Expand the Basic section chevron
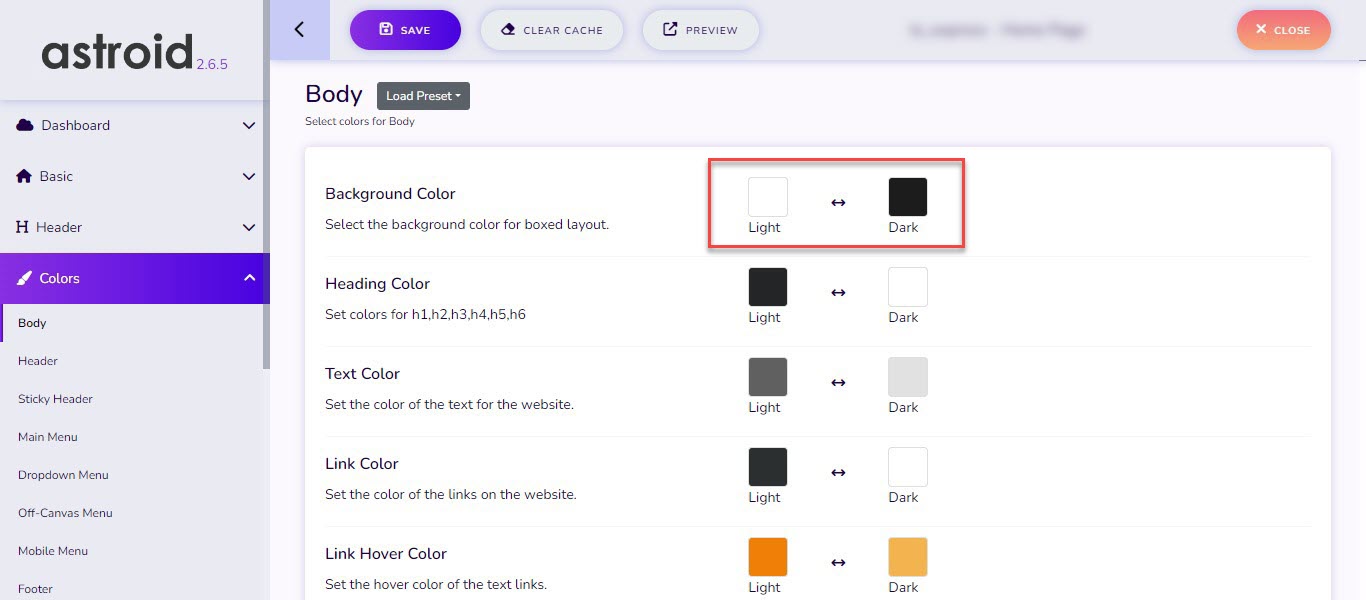The image size is (1366, 600). tap(249, 177)
